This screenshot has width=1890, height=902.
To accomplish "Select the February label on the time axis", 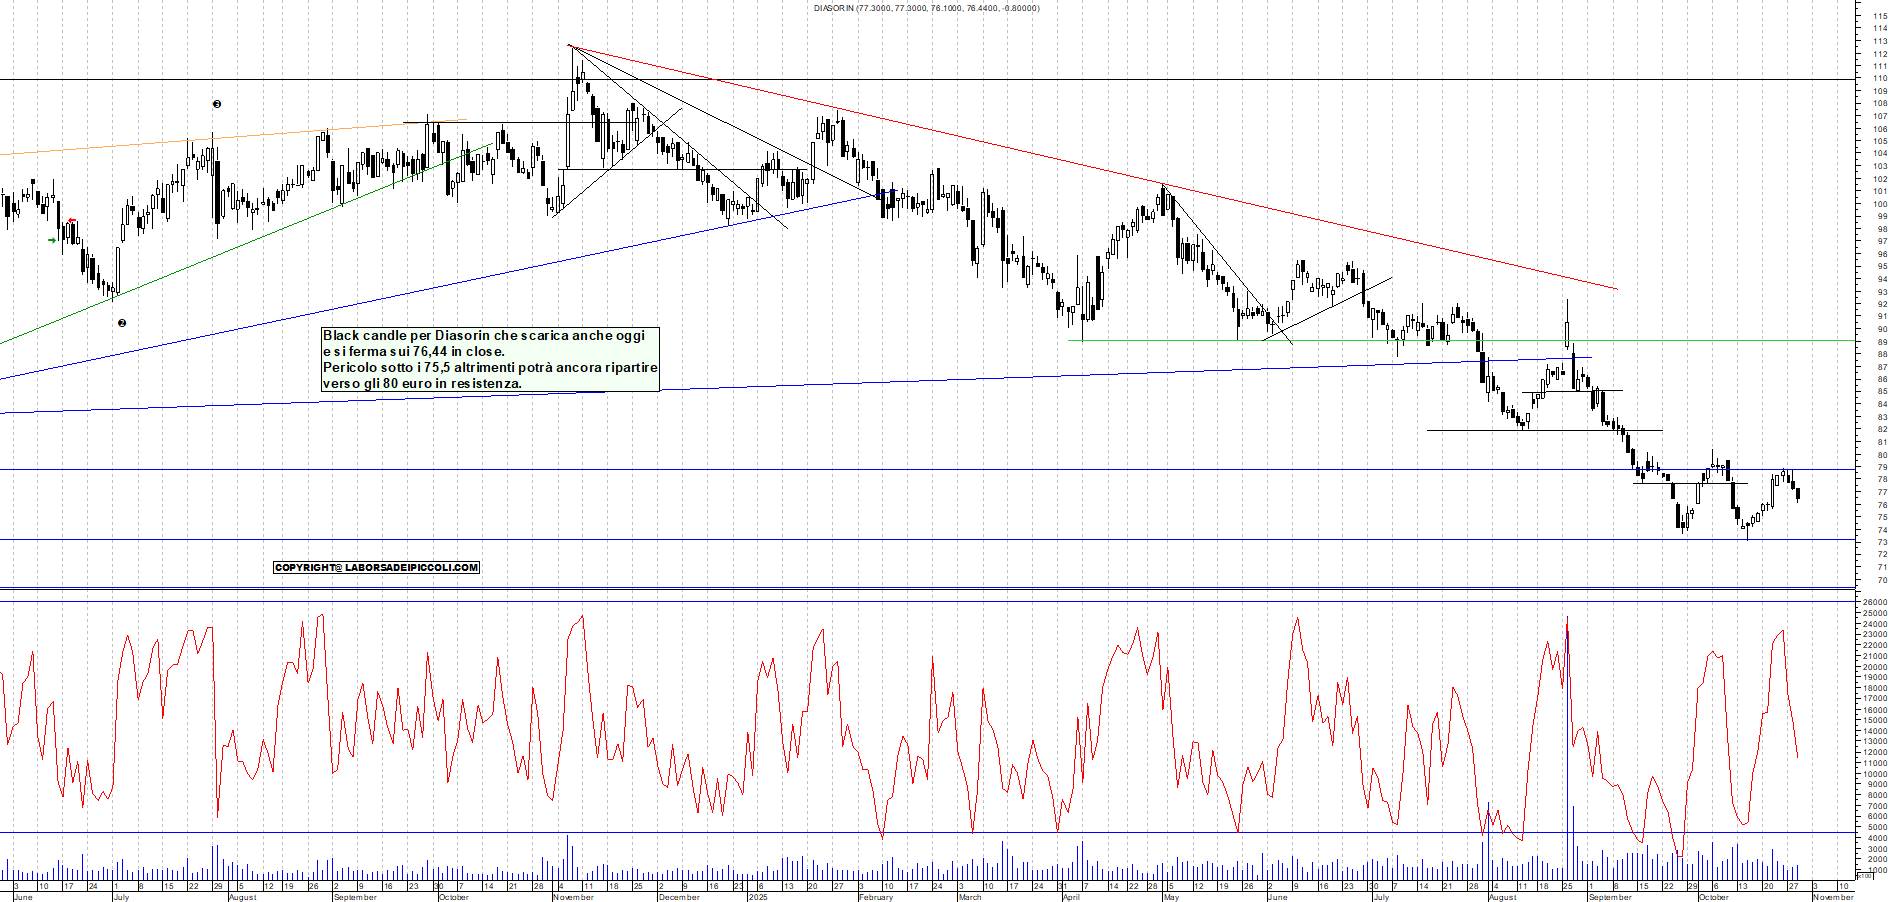I will coord(876,897).
